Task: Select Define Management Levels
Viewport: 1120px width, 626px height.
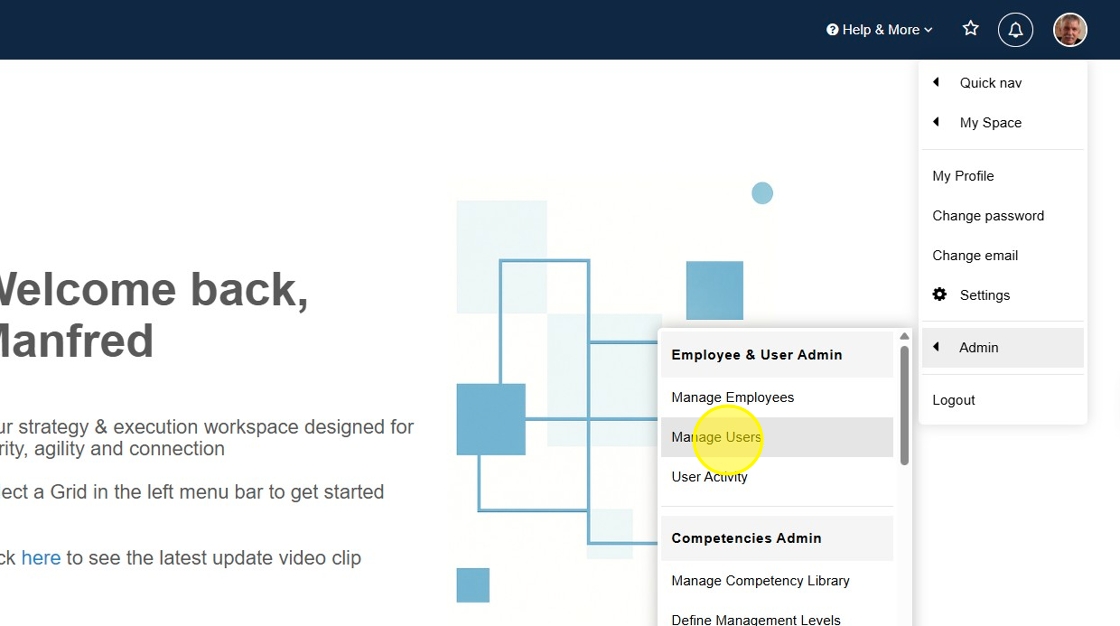Action: pos(755,619)
